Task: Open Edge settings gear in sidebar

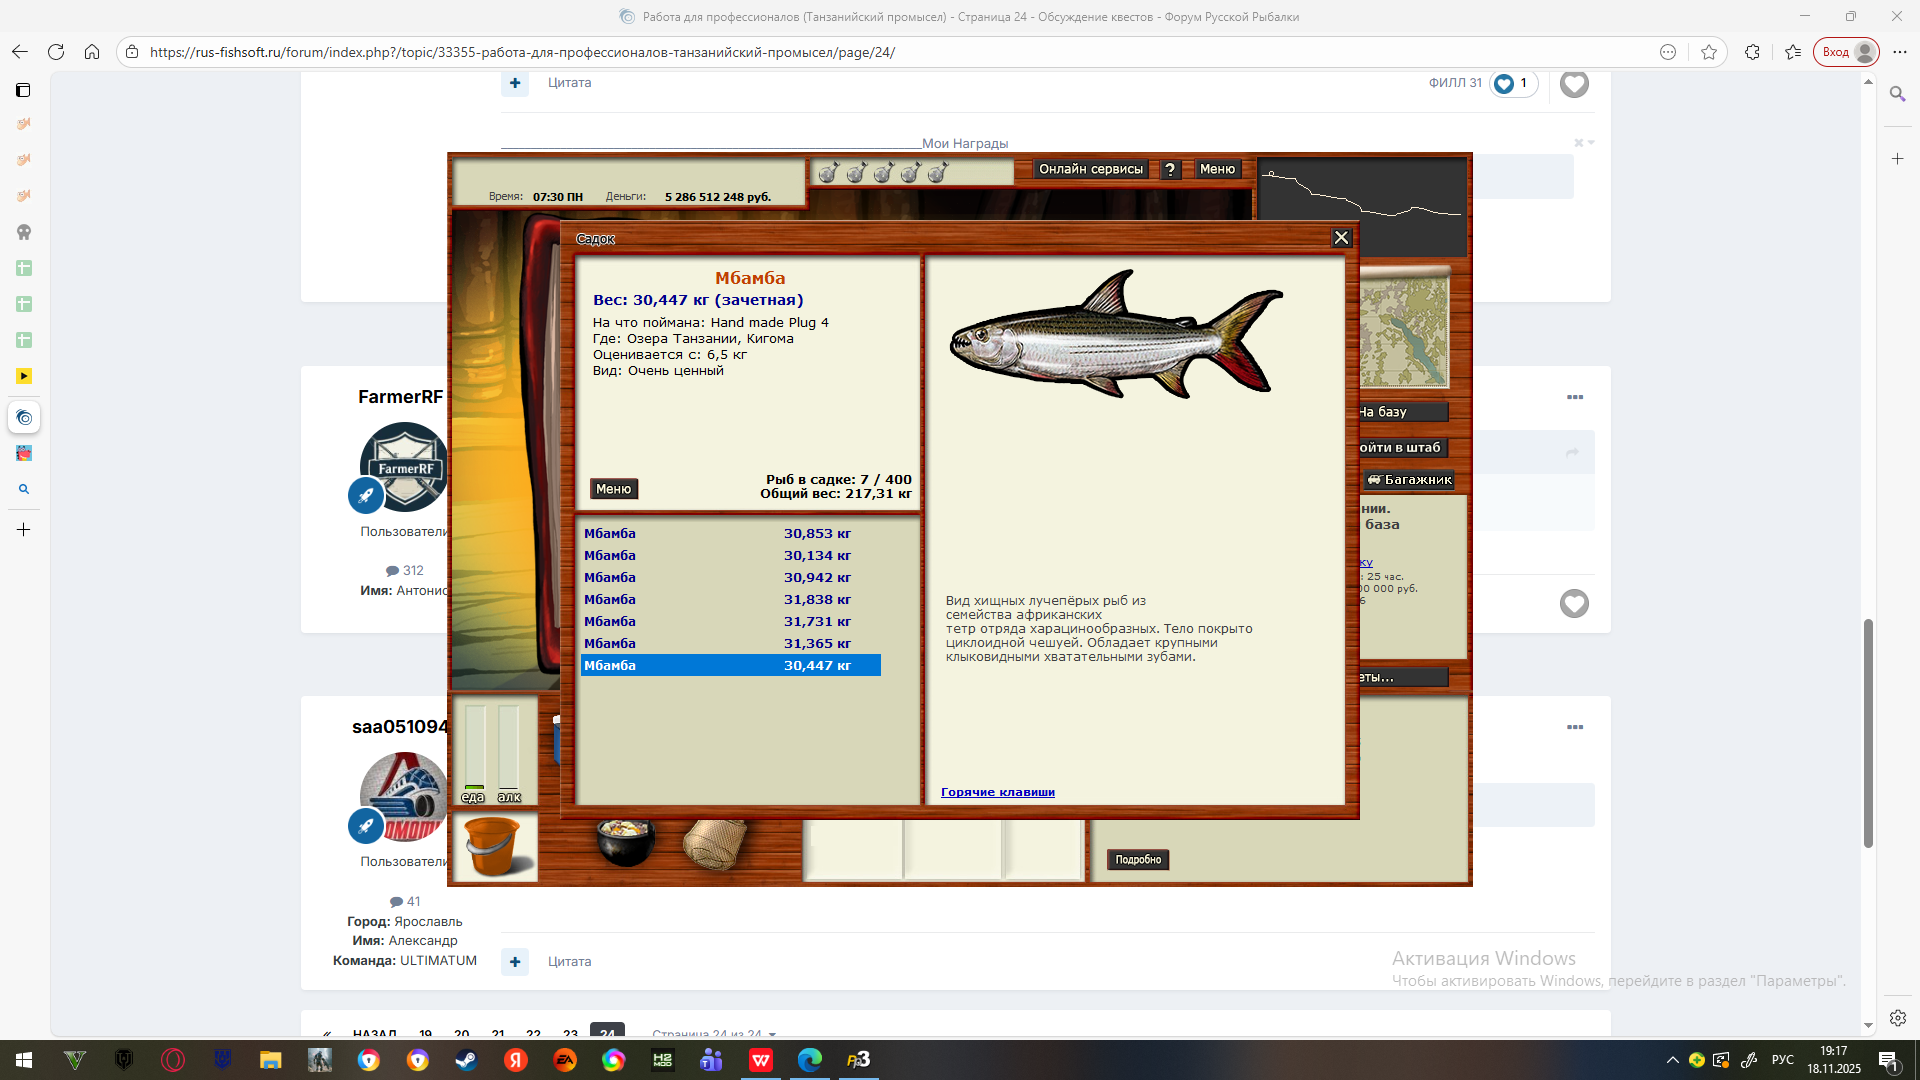Action: [1897, 1018]
